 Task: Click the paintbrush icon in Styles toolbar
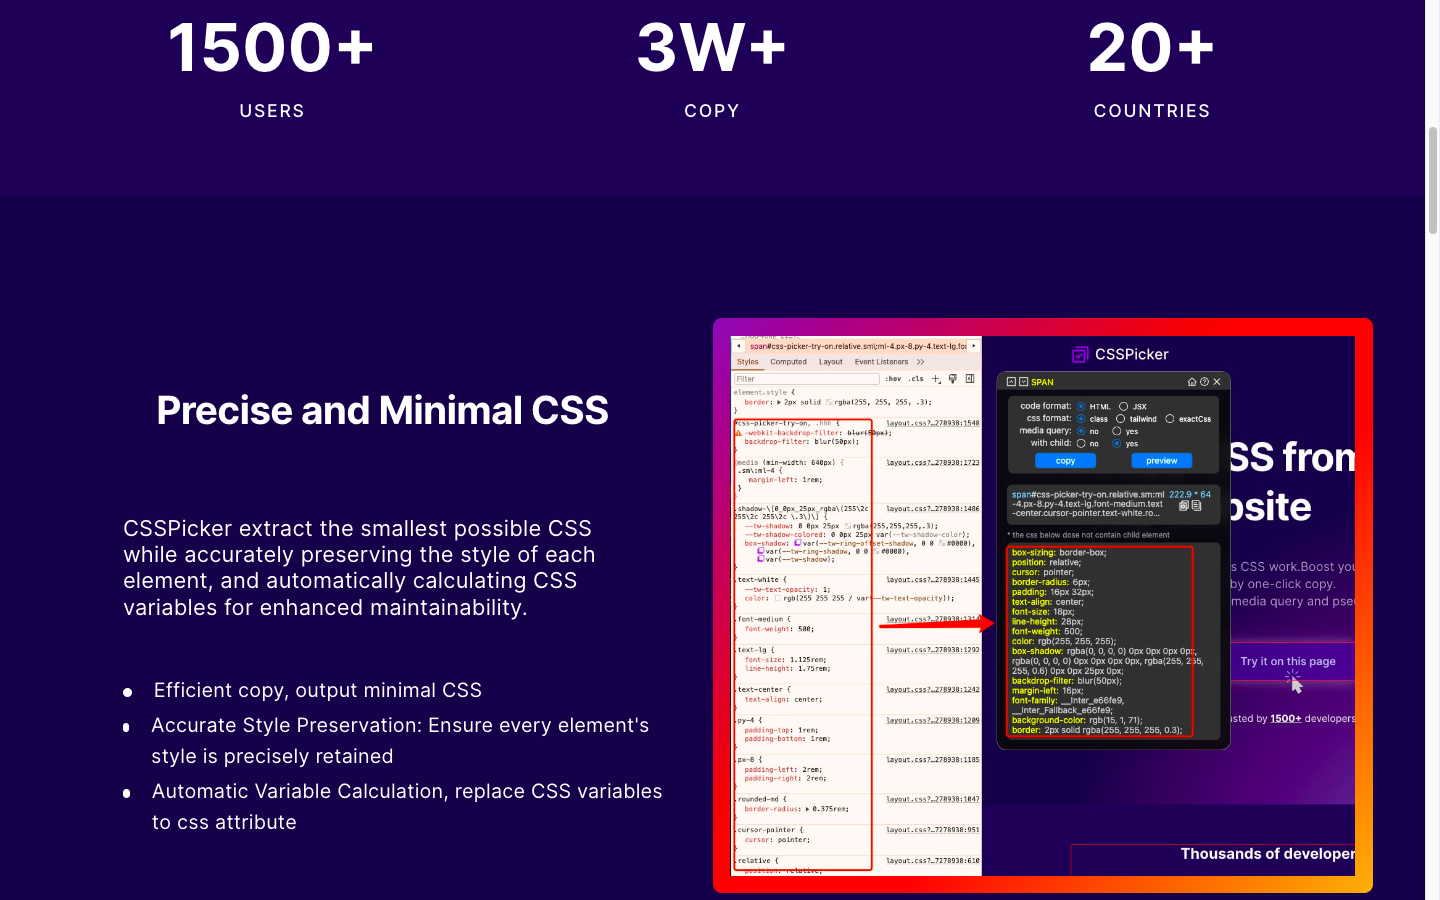(x=953, y=379)
